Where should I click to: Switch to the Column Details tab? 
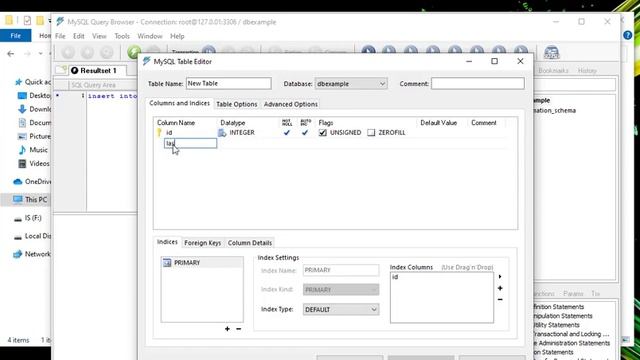pos(250,243)
